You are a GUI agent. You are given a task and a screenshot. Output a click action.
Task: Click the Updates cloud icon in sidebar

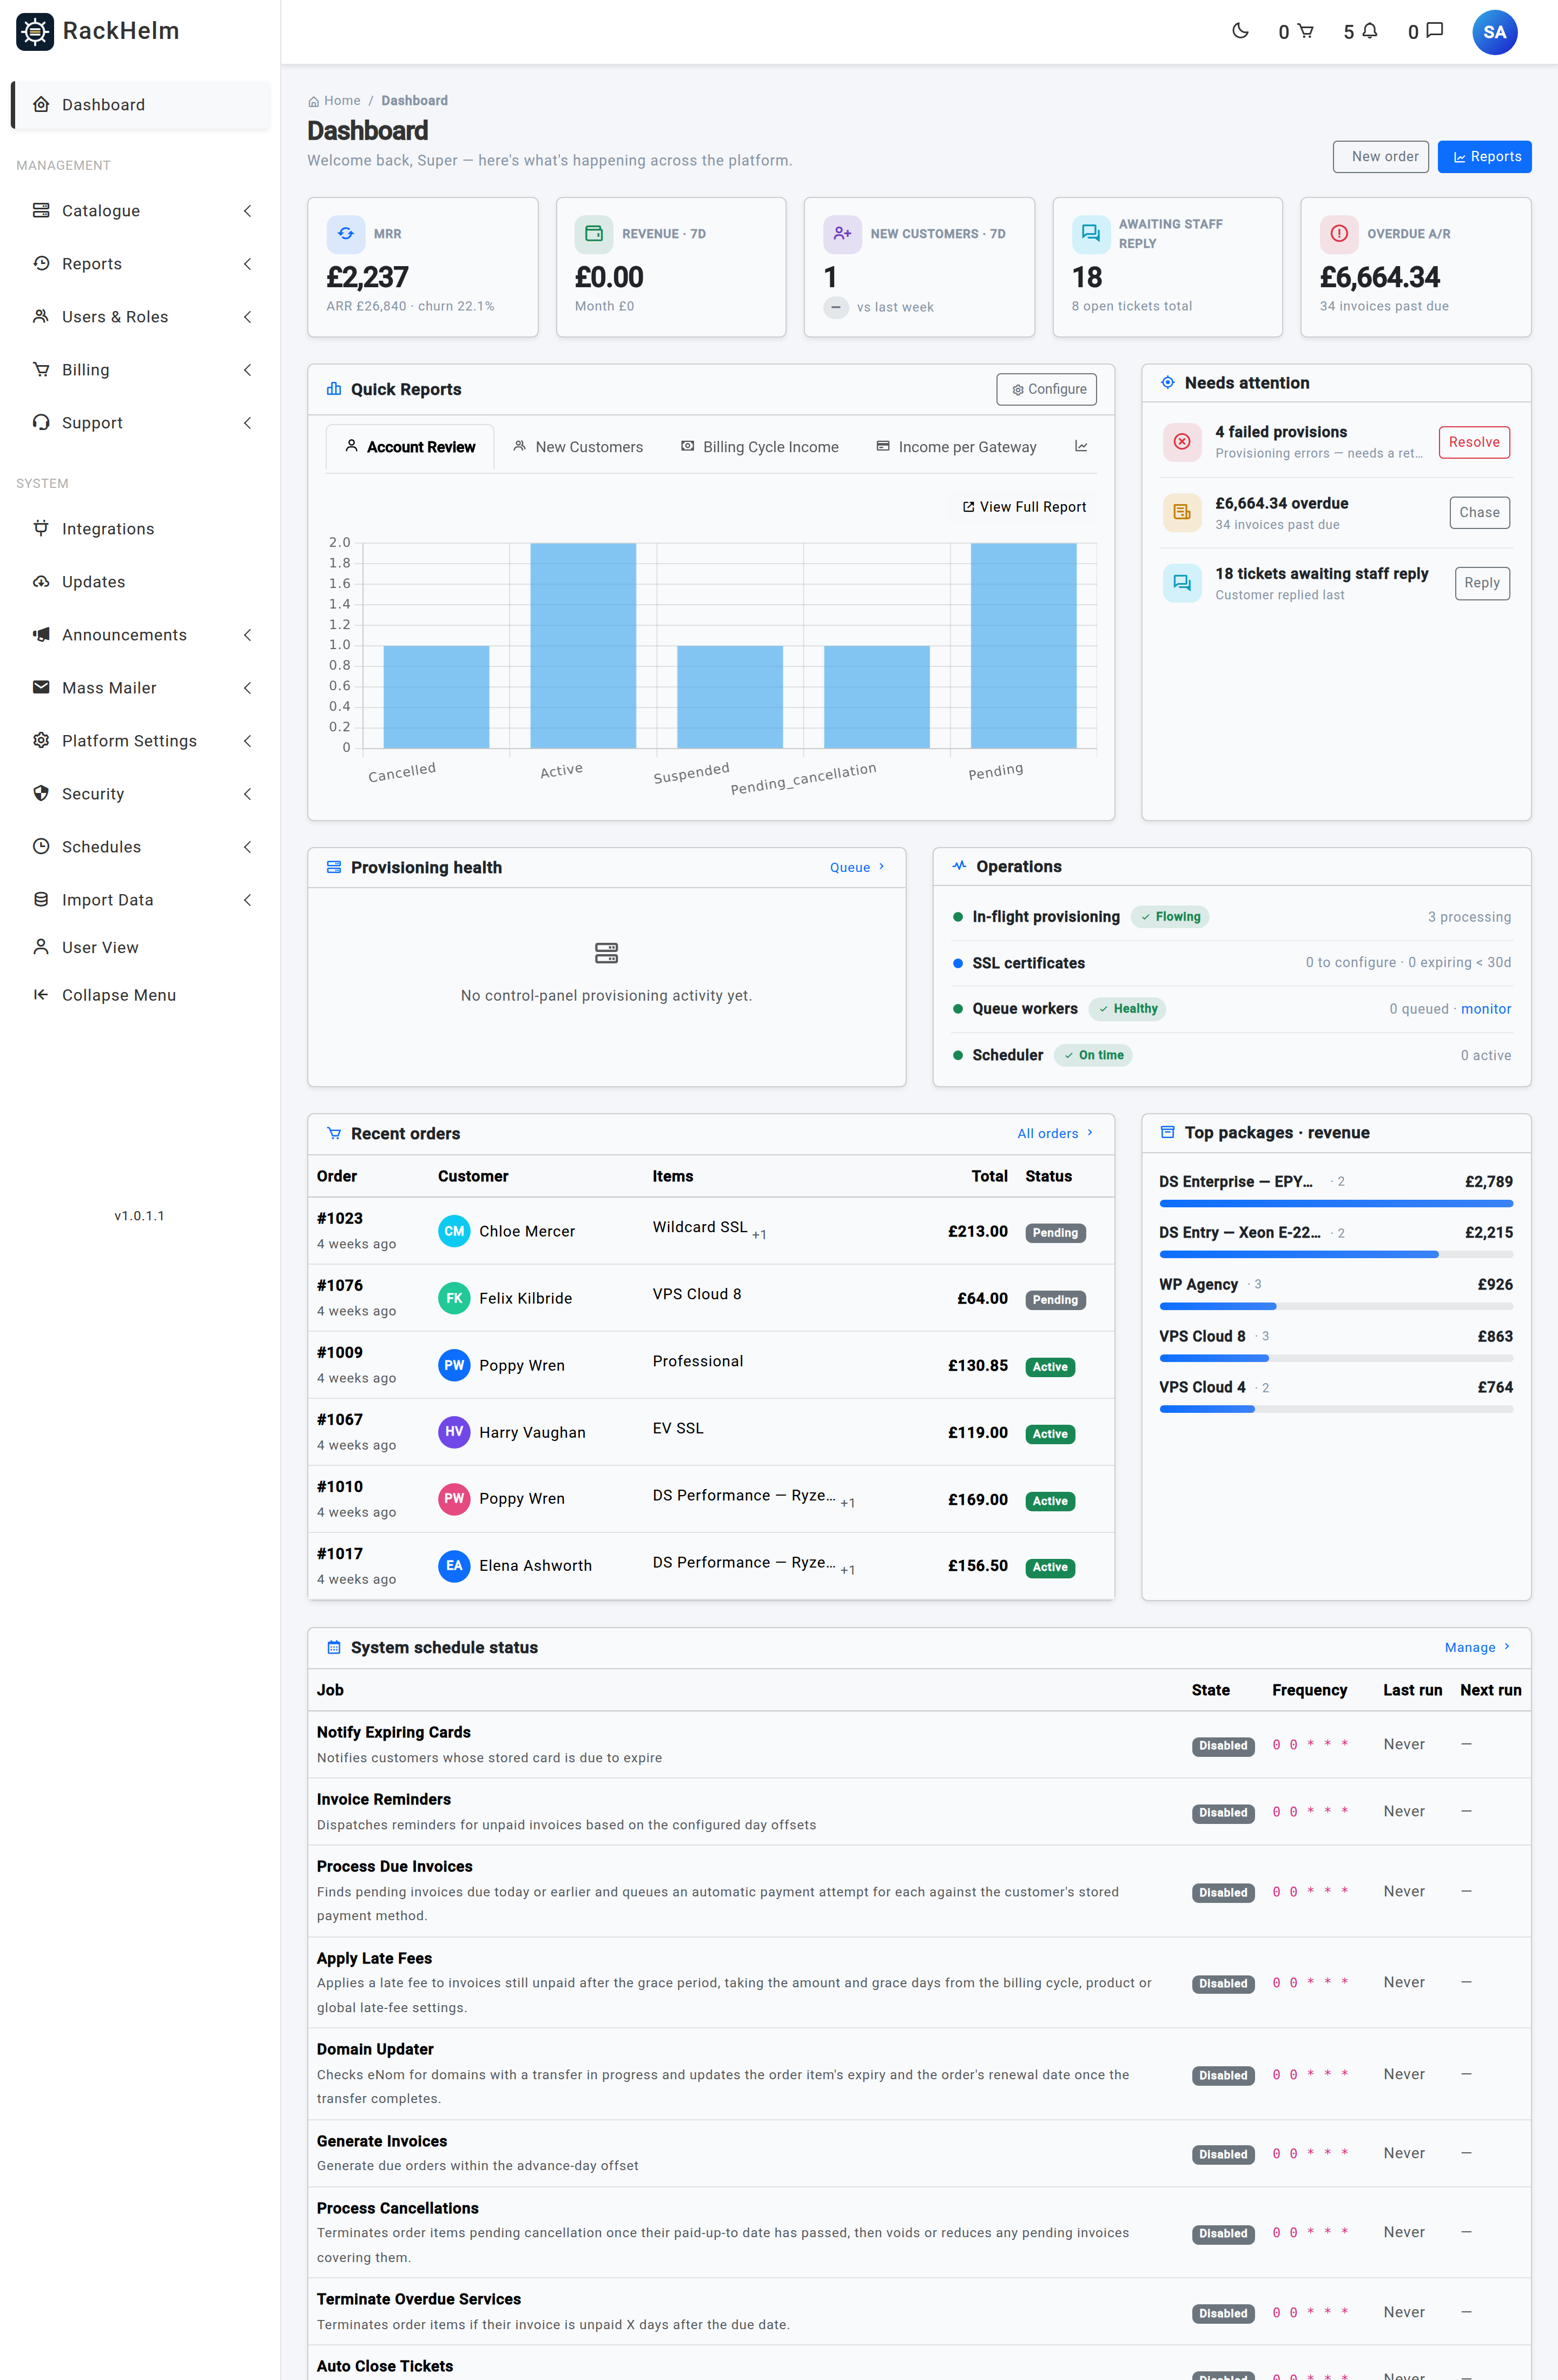click(41, 581)
